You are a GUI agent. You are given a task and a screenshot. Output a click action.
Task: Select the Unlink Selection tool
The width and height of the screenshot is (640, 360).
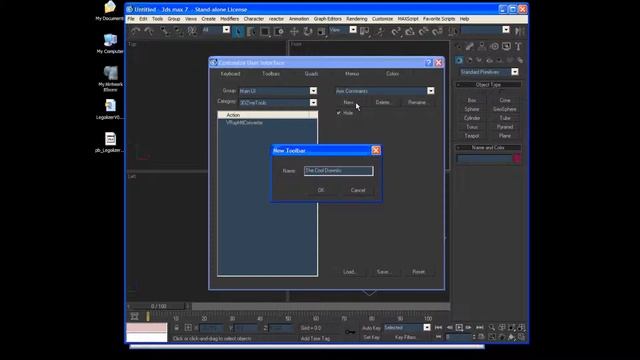[178, 31]
